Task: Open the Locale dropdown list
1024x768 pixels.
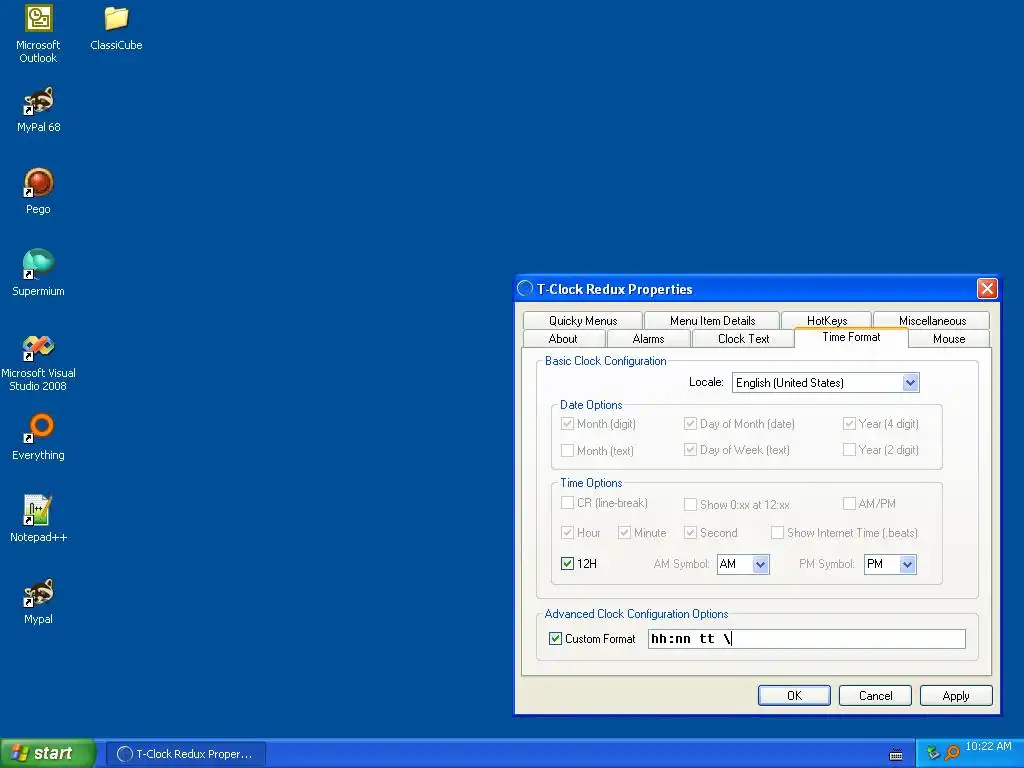Action: (910, 383)
